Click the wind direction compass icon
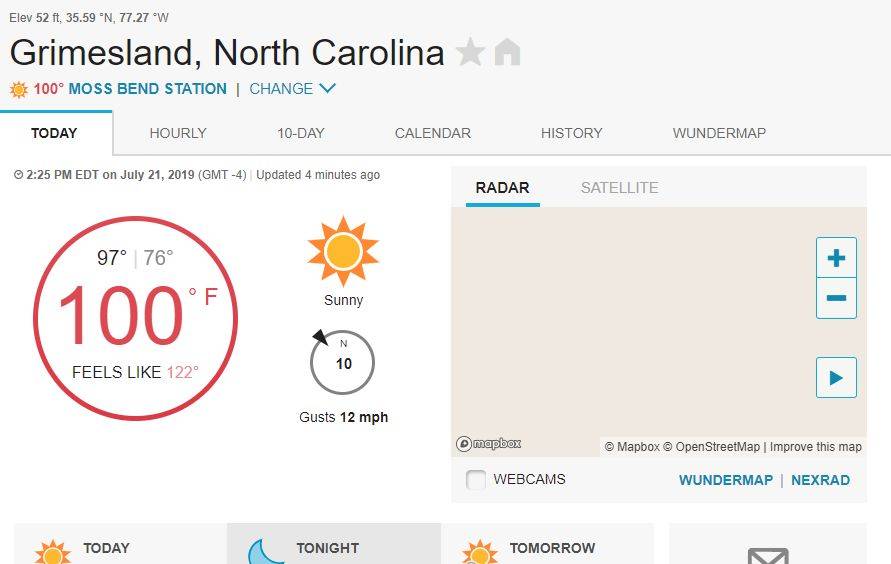This screenshot has height=564, width=891. pos(343,362)
